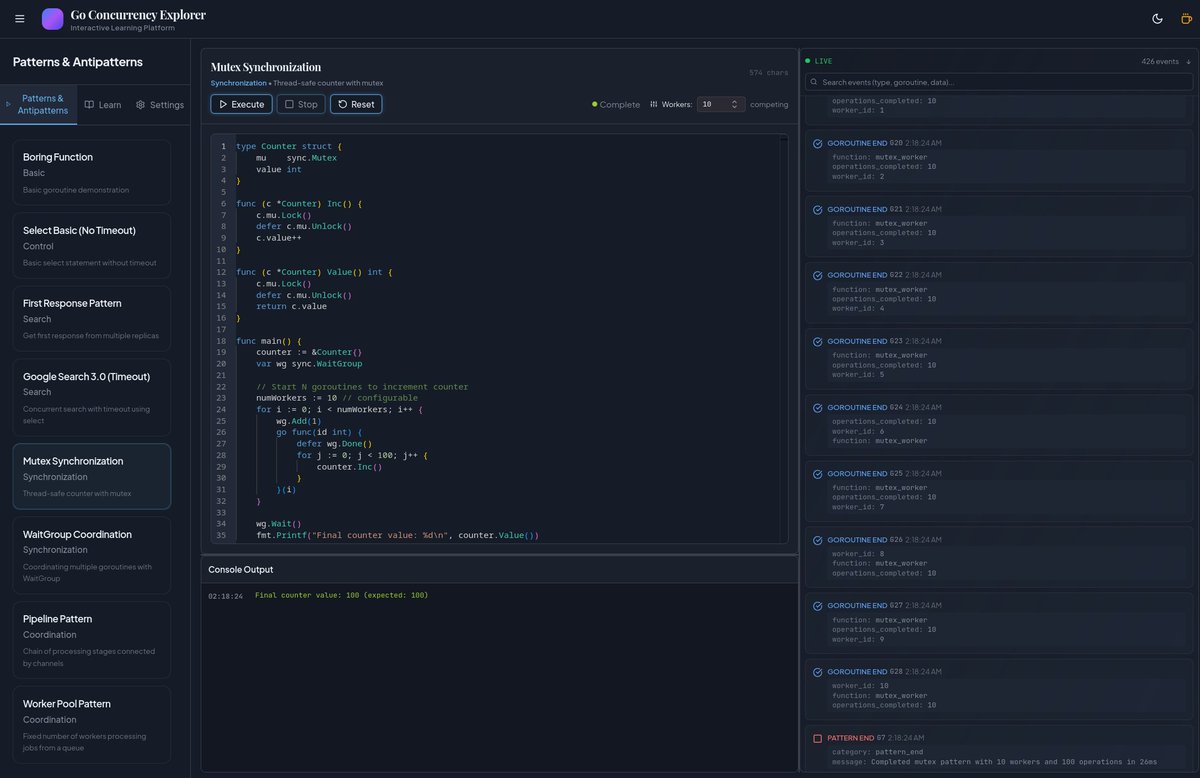The width and height of the screenshot is (1200, 778).
Task: Click the down arrow next to 426 events
Action: pyautogui.click(x=1188, y=61)
